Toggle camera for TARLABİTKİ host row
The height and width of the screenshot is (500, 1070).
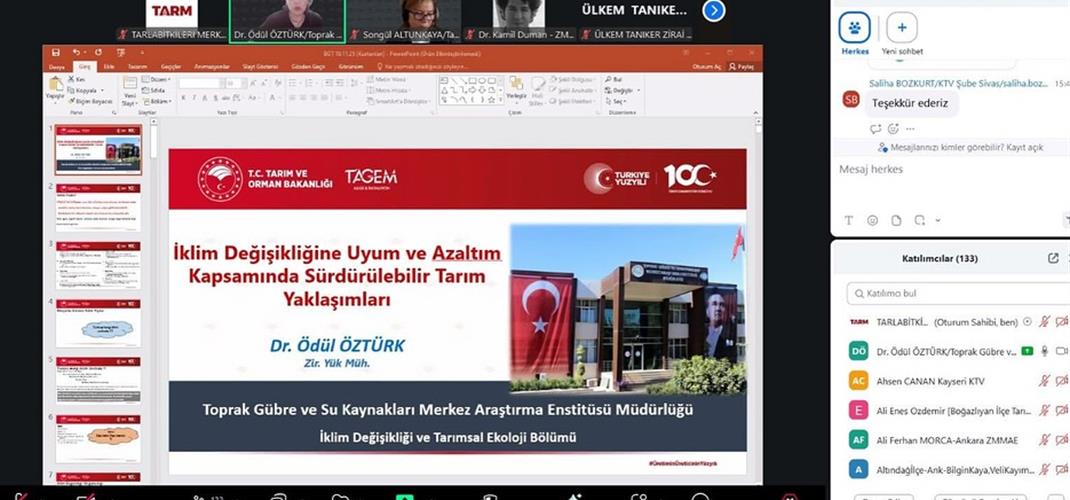click(1061, 321)
